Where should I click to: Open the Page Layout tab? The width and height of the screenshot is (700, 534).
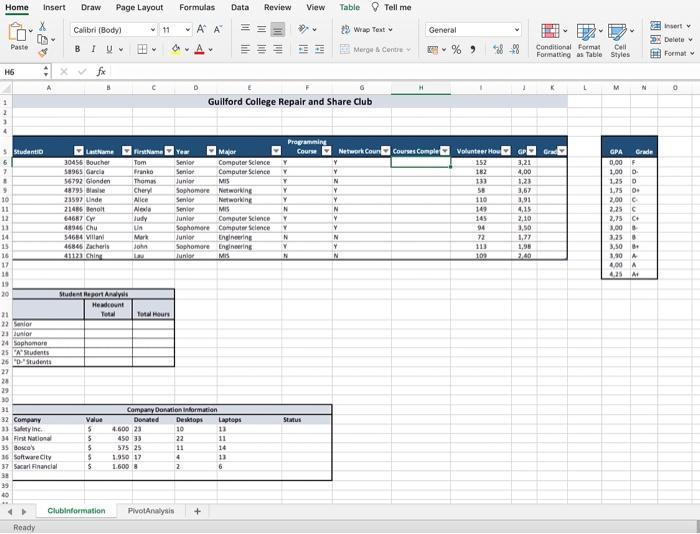pyautogui.click(x=139, y=8)
